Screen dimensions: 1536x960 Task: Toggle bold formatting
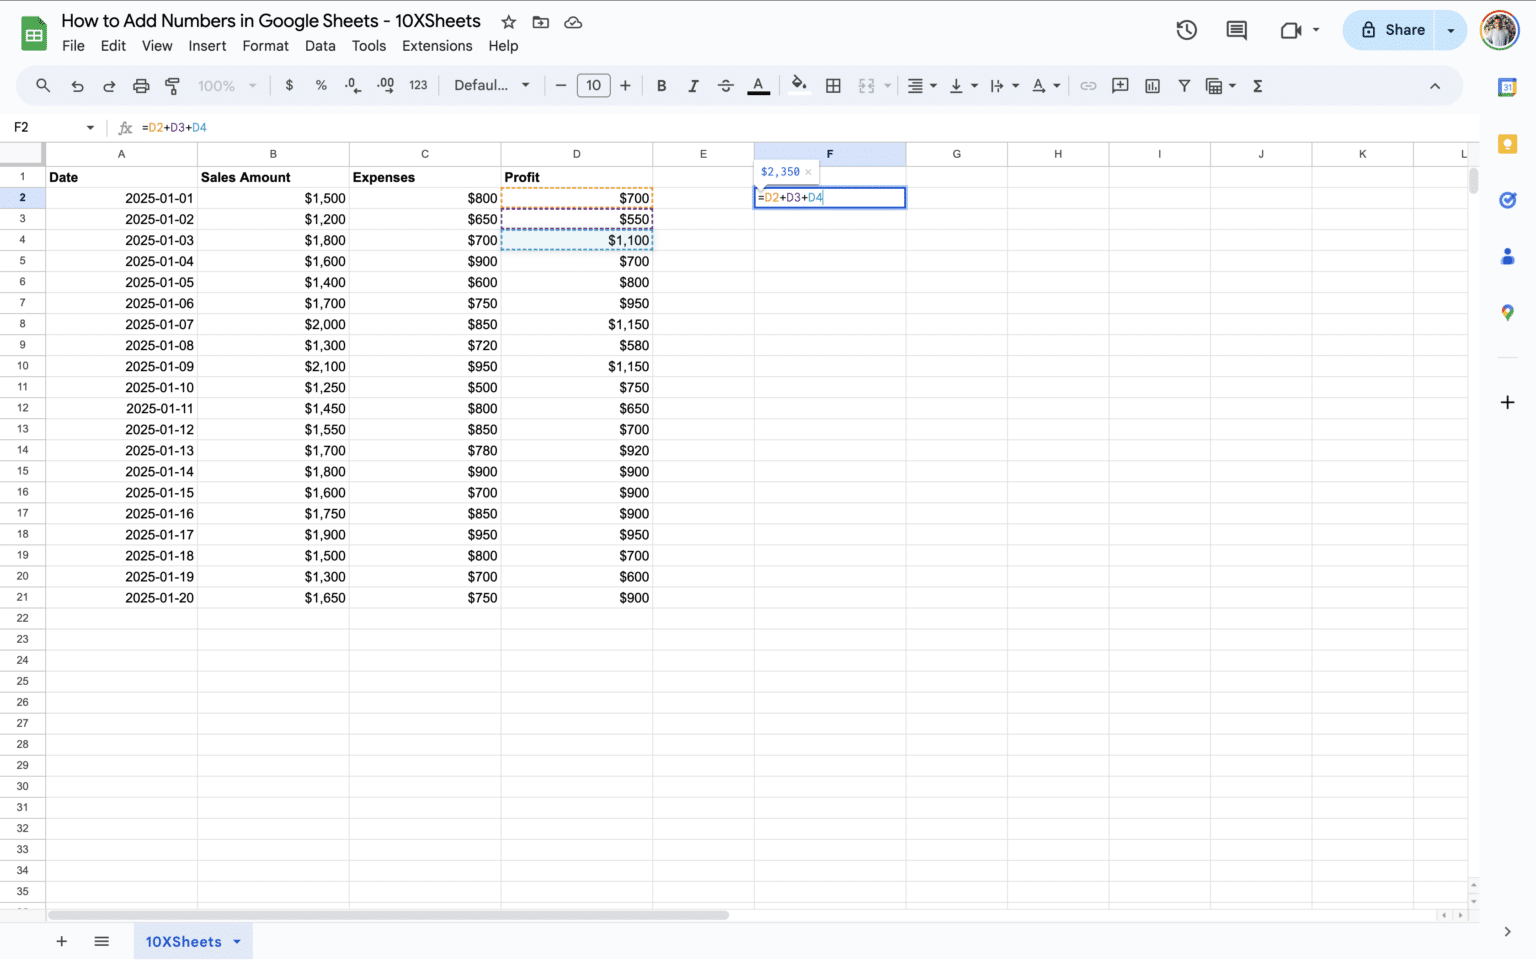661,85
